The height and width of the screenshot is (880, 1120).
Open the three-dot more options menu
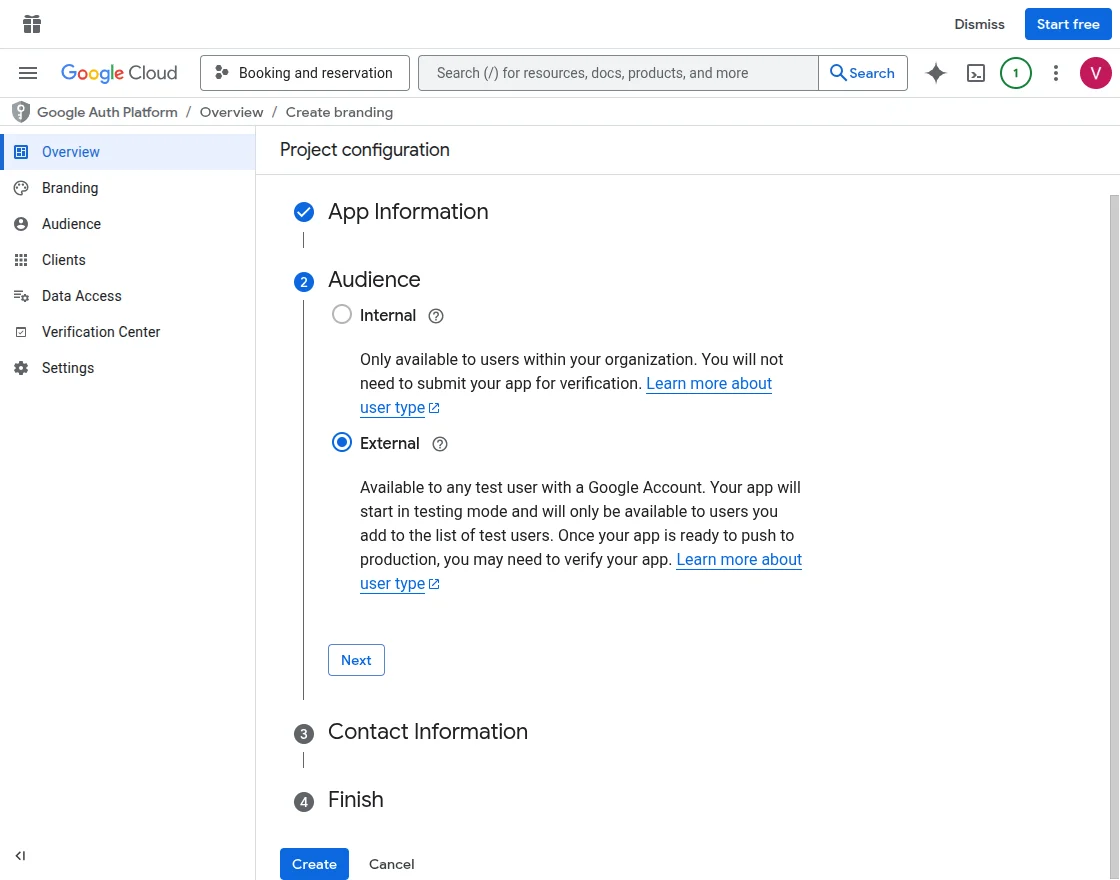click(1056, 73)
